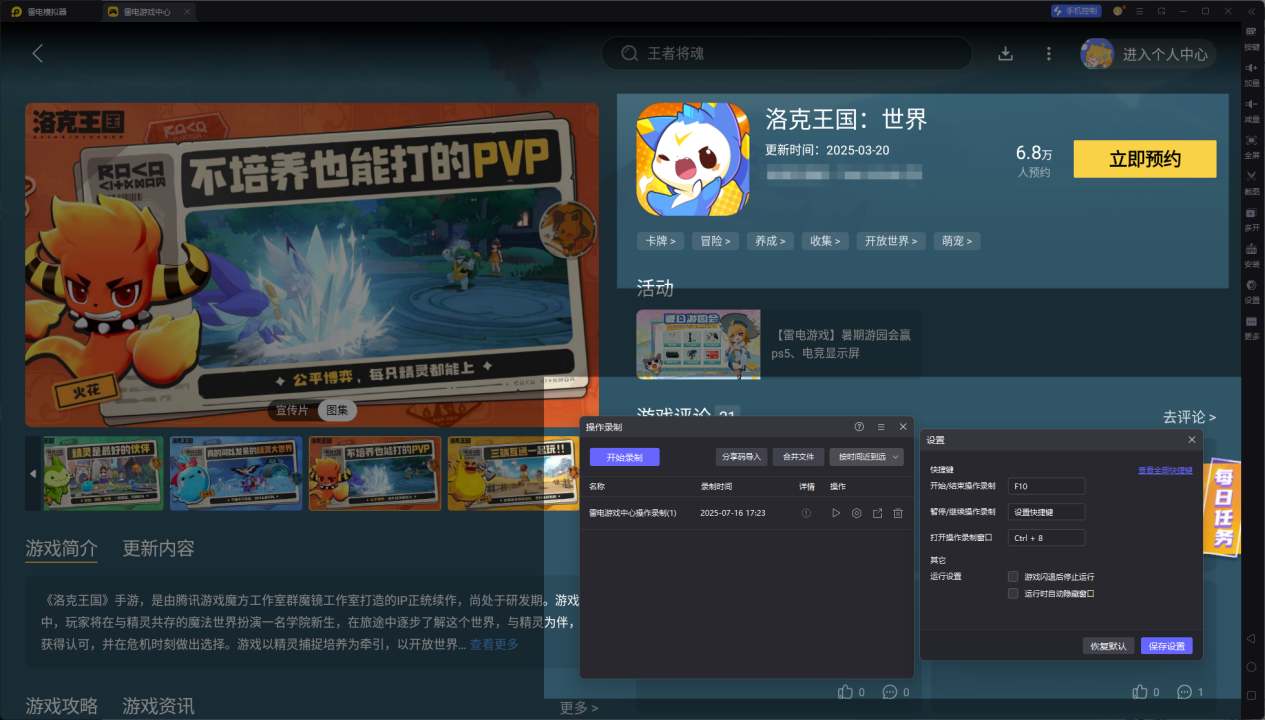The height and width of the screenshot is (720, 1265).
Task: Collapse the sidebar with double-arrow icon
Action: (1251, 11)
